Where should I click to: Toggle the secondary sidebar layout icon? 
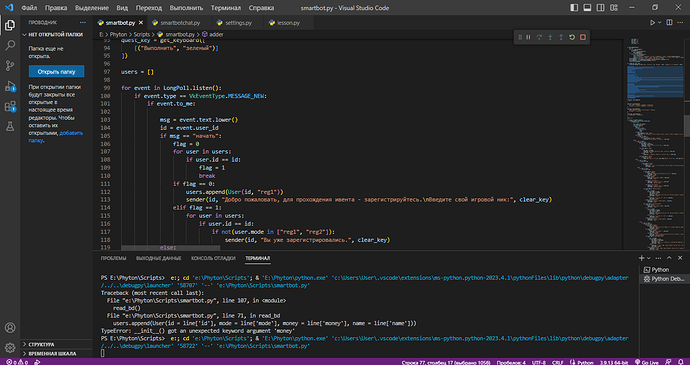[600, 7]
